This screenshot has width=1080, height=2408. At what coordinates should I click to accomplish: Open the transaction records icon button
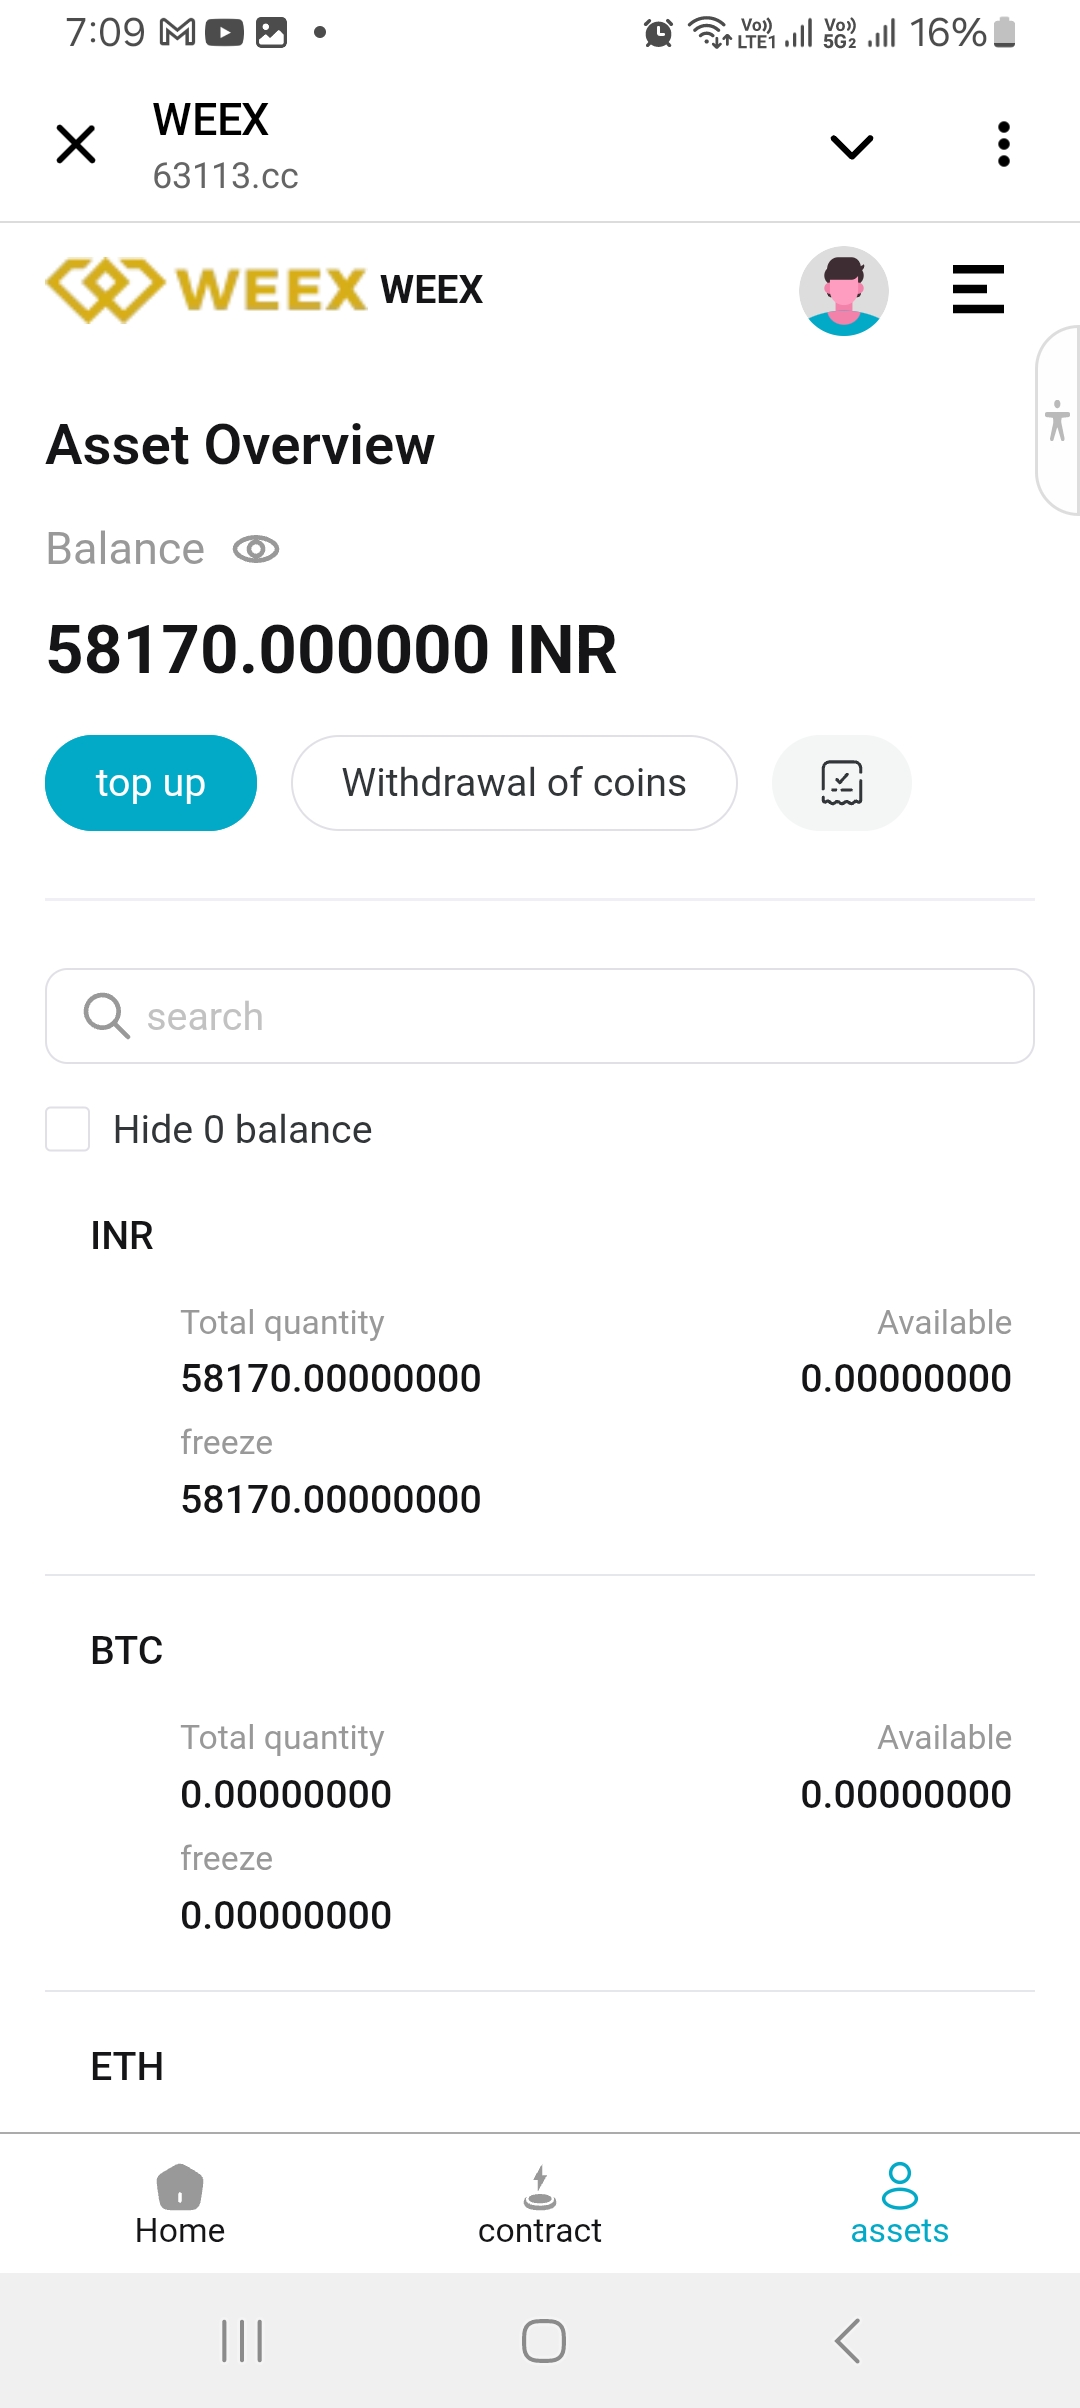841,783
